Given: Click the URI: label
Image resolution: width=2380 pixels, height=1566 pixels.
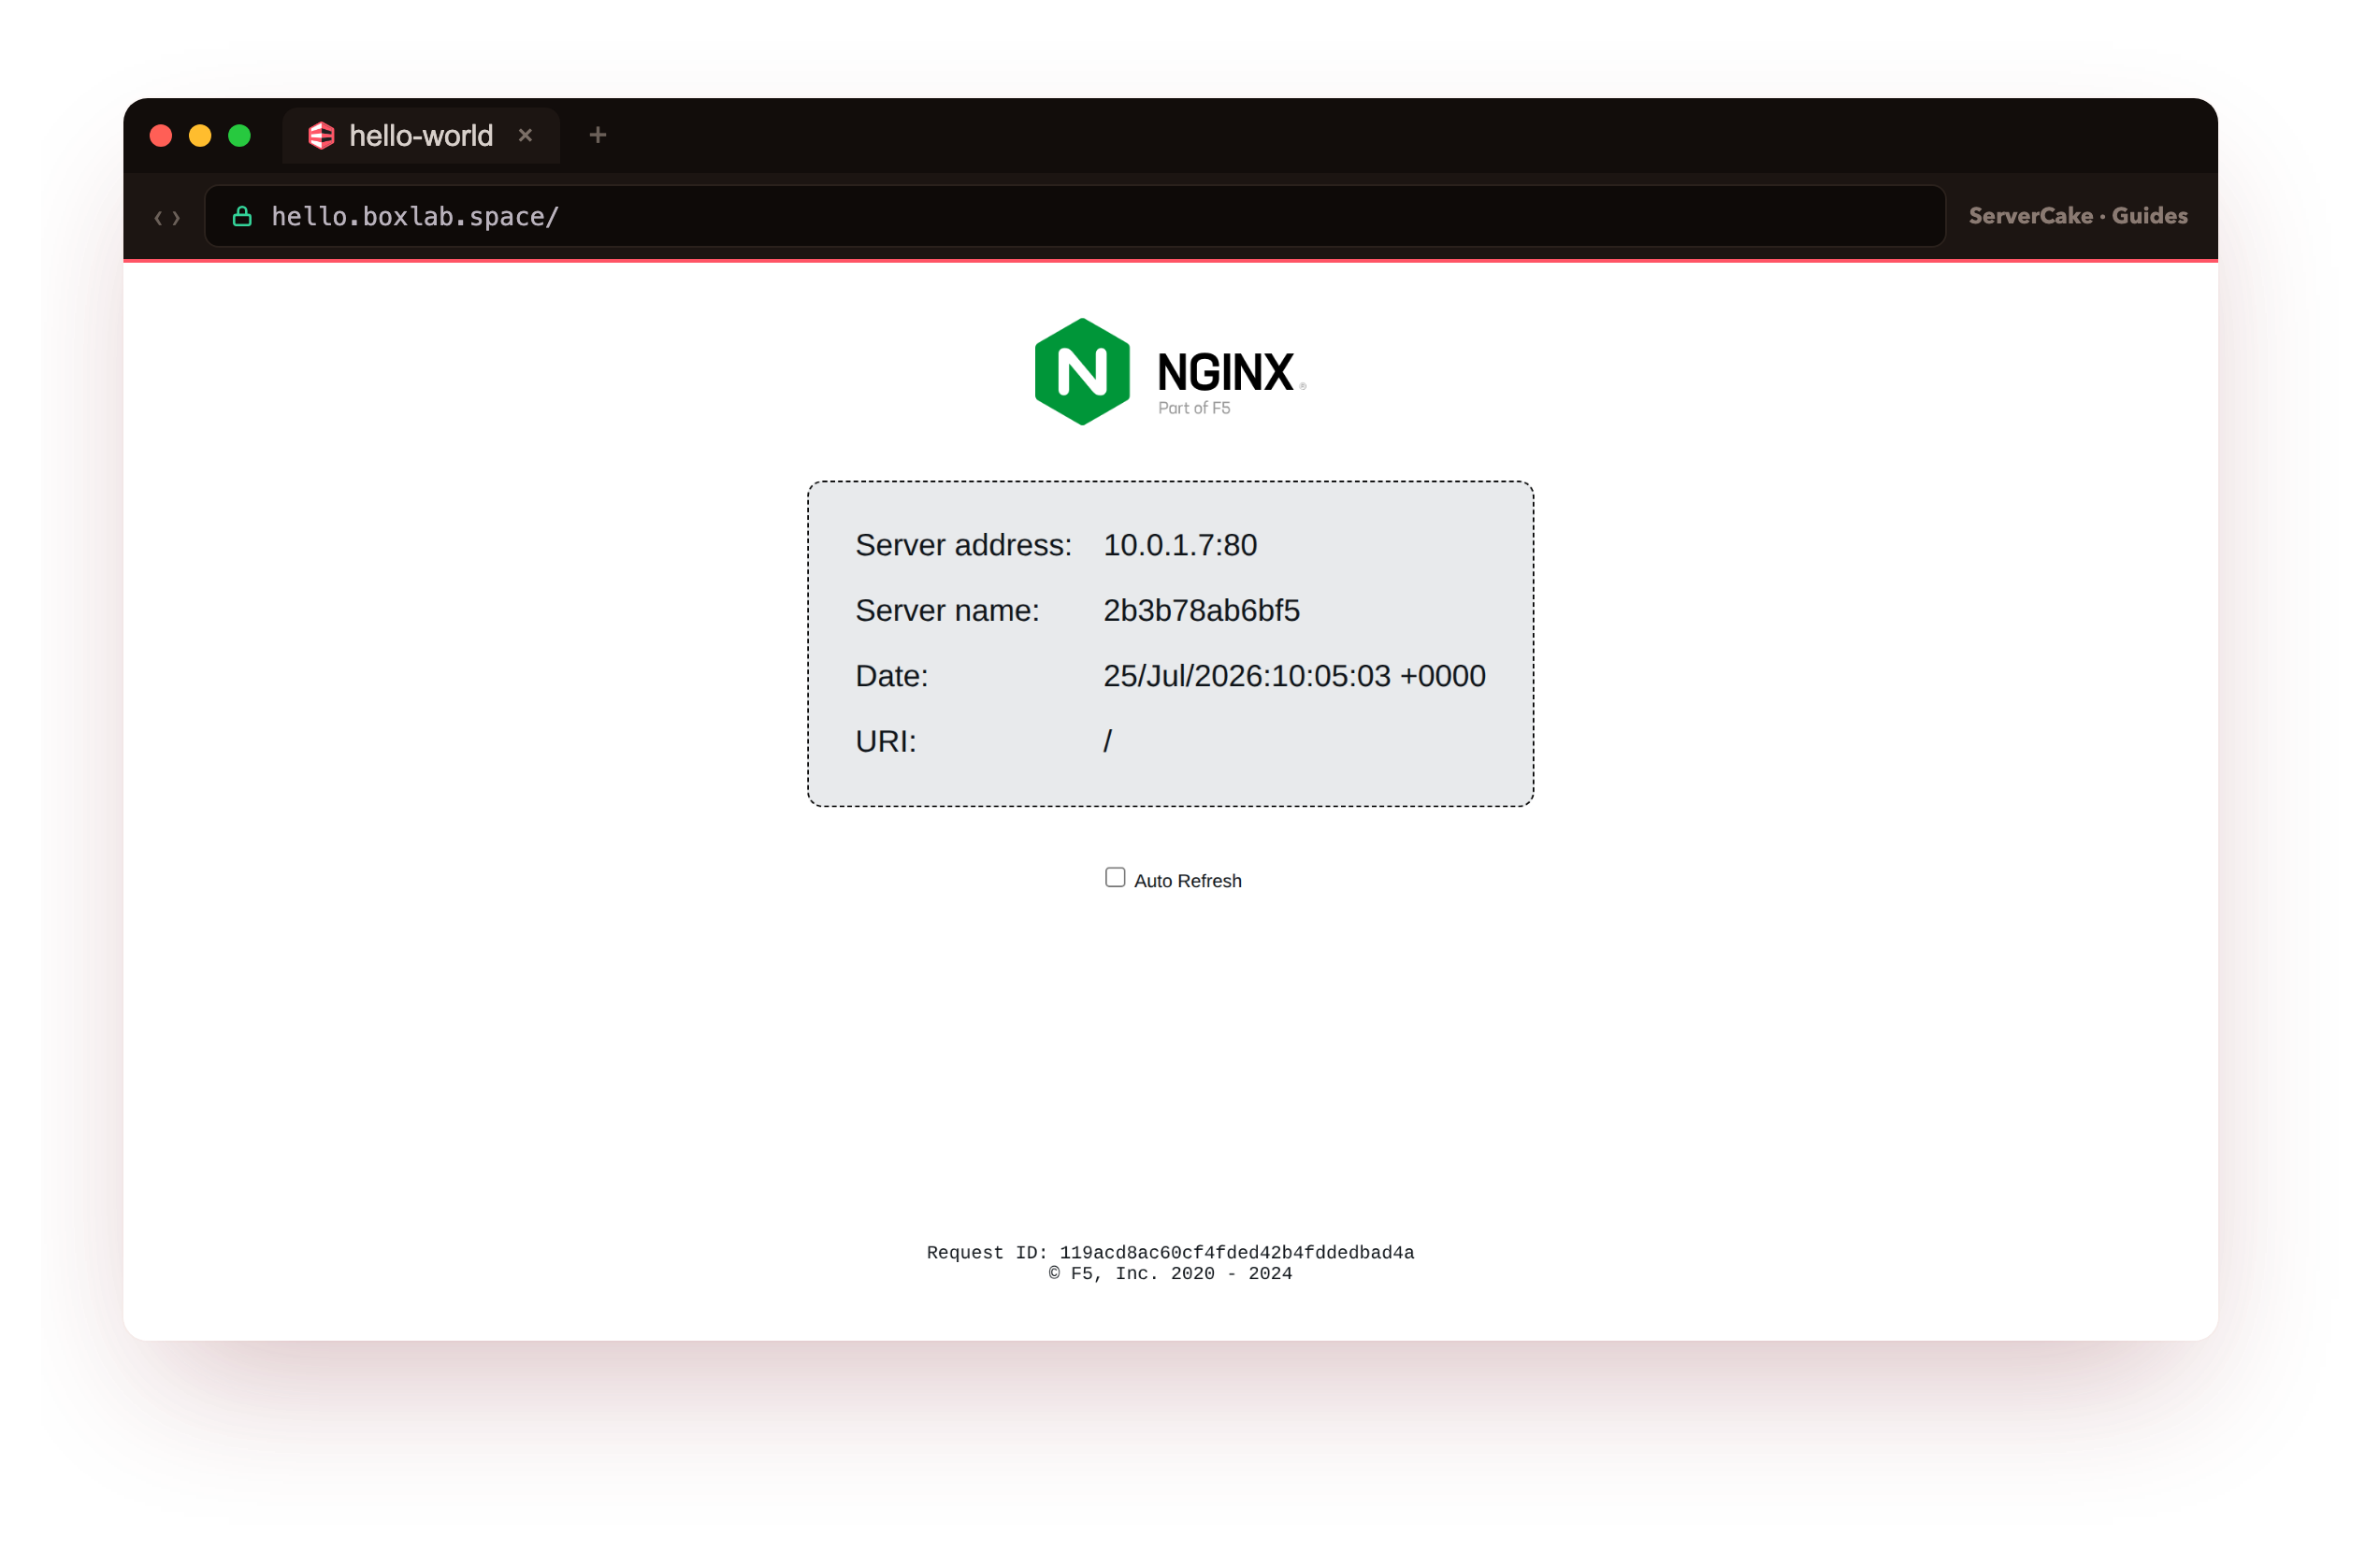Looking at the screenshot, I should 885,741.
